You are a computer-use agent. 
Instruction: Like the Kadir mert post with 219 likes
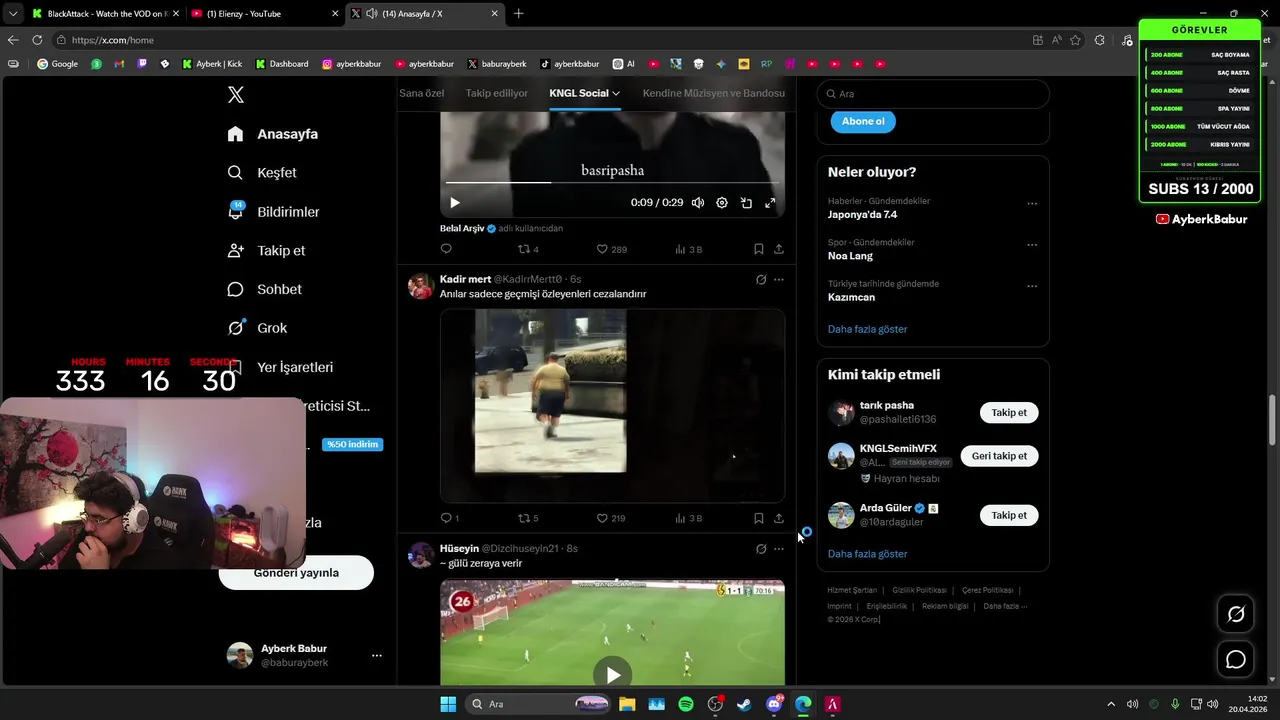click(611, 518)
